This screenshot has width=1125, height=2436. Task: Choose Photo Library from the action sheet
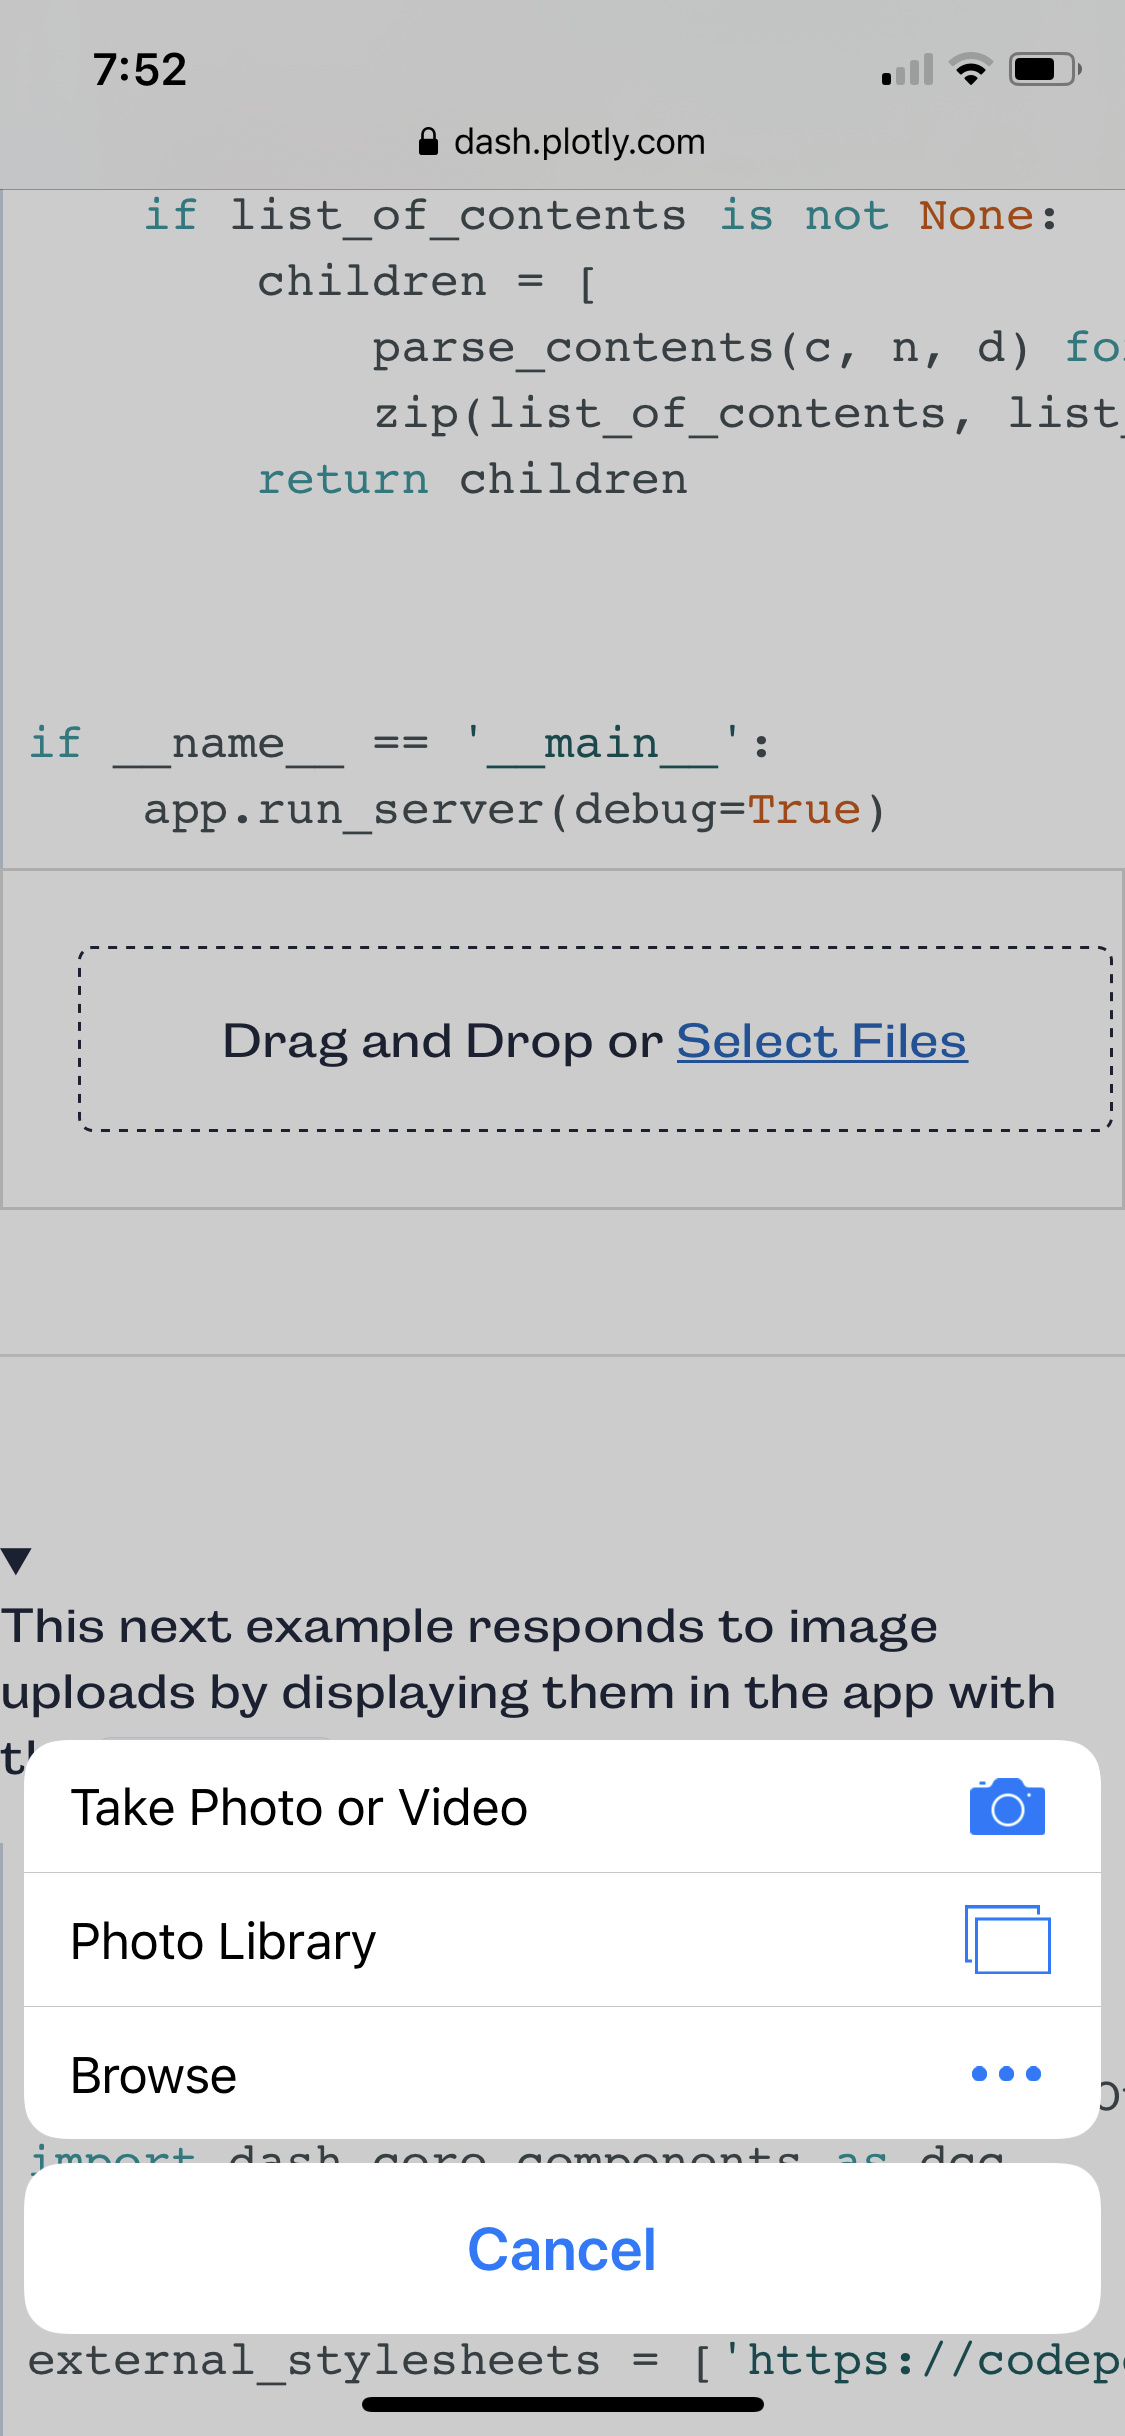pos(562,1940)
